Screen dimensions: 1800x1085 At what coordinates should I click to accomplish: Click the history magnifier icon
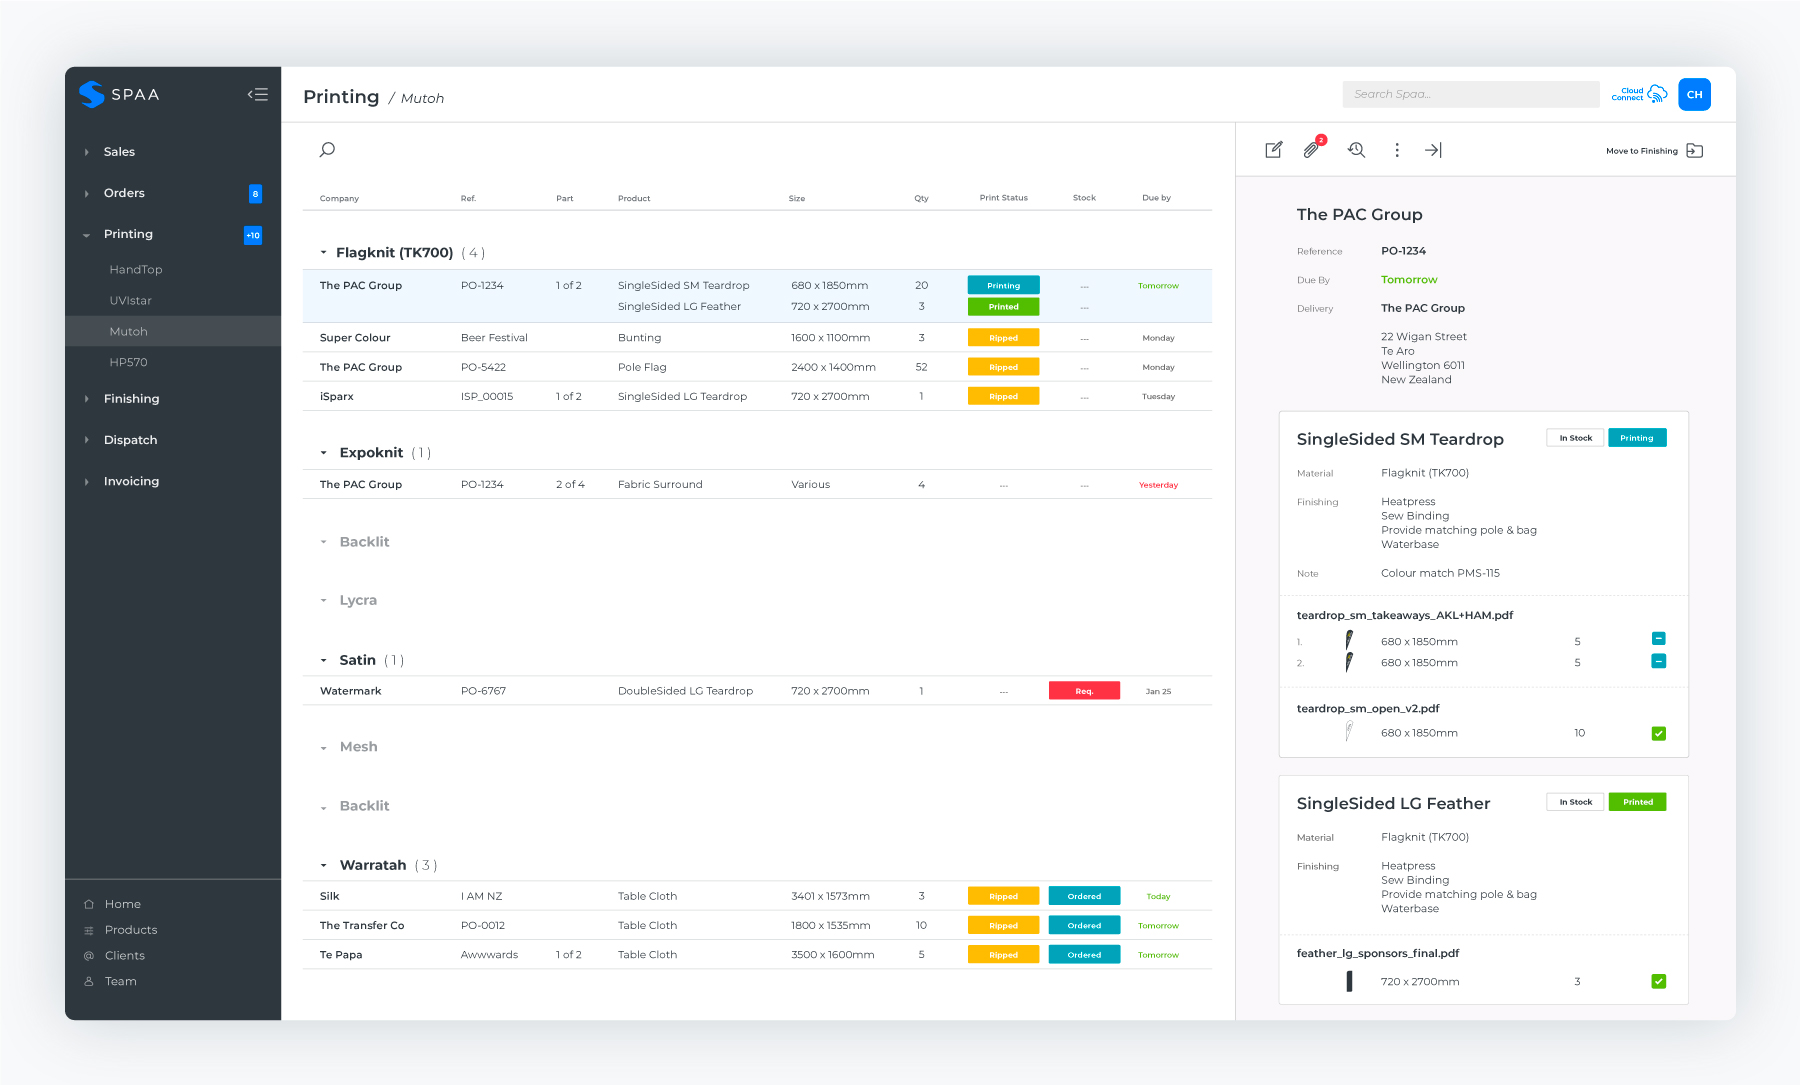pos(1356,150)
